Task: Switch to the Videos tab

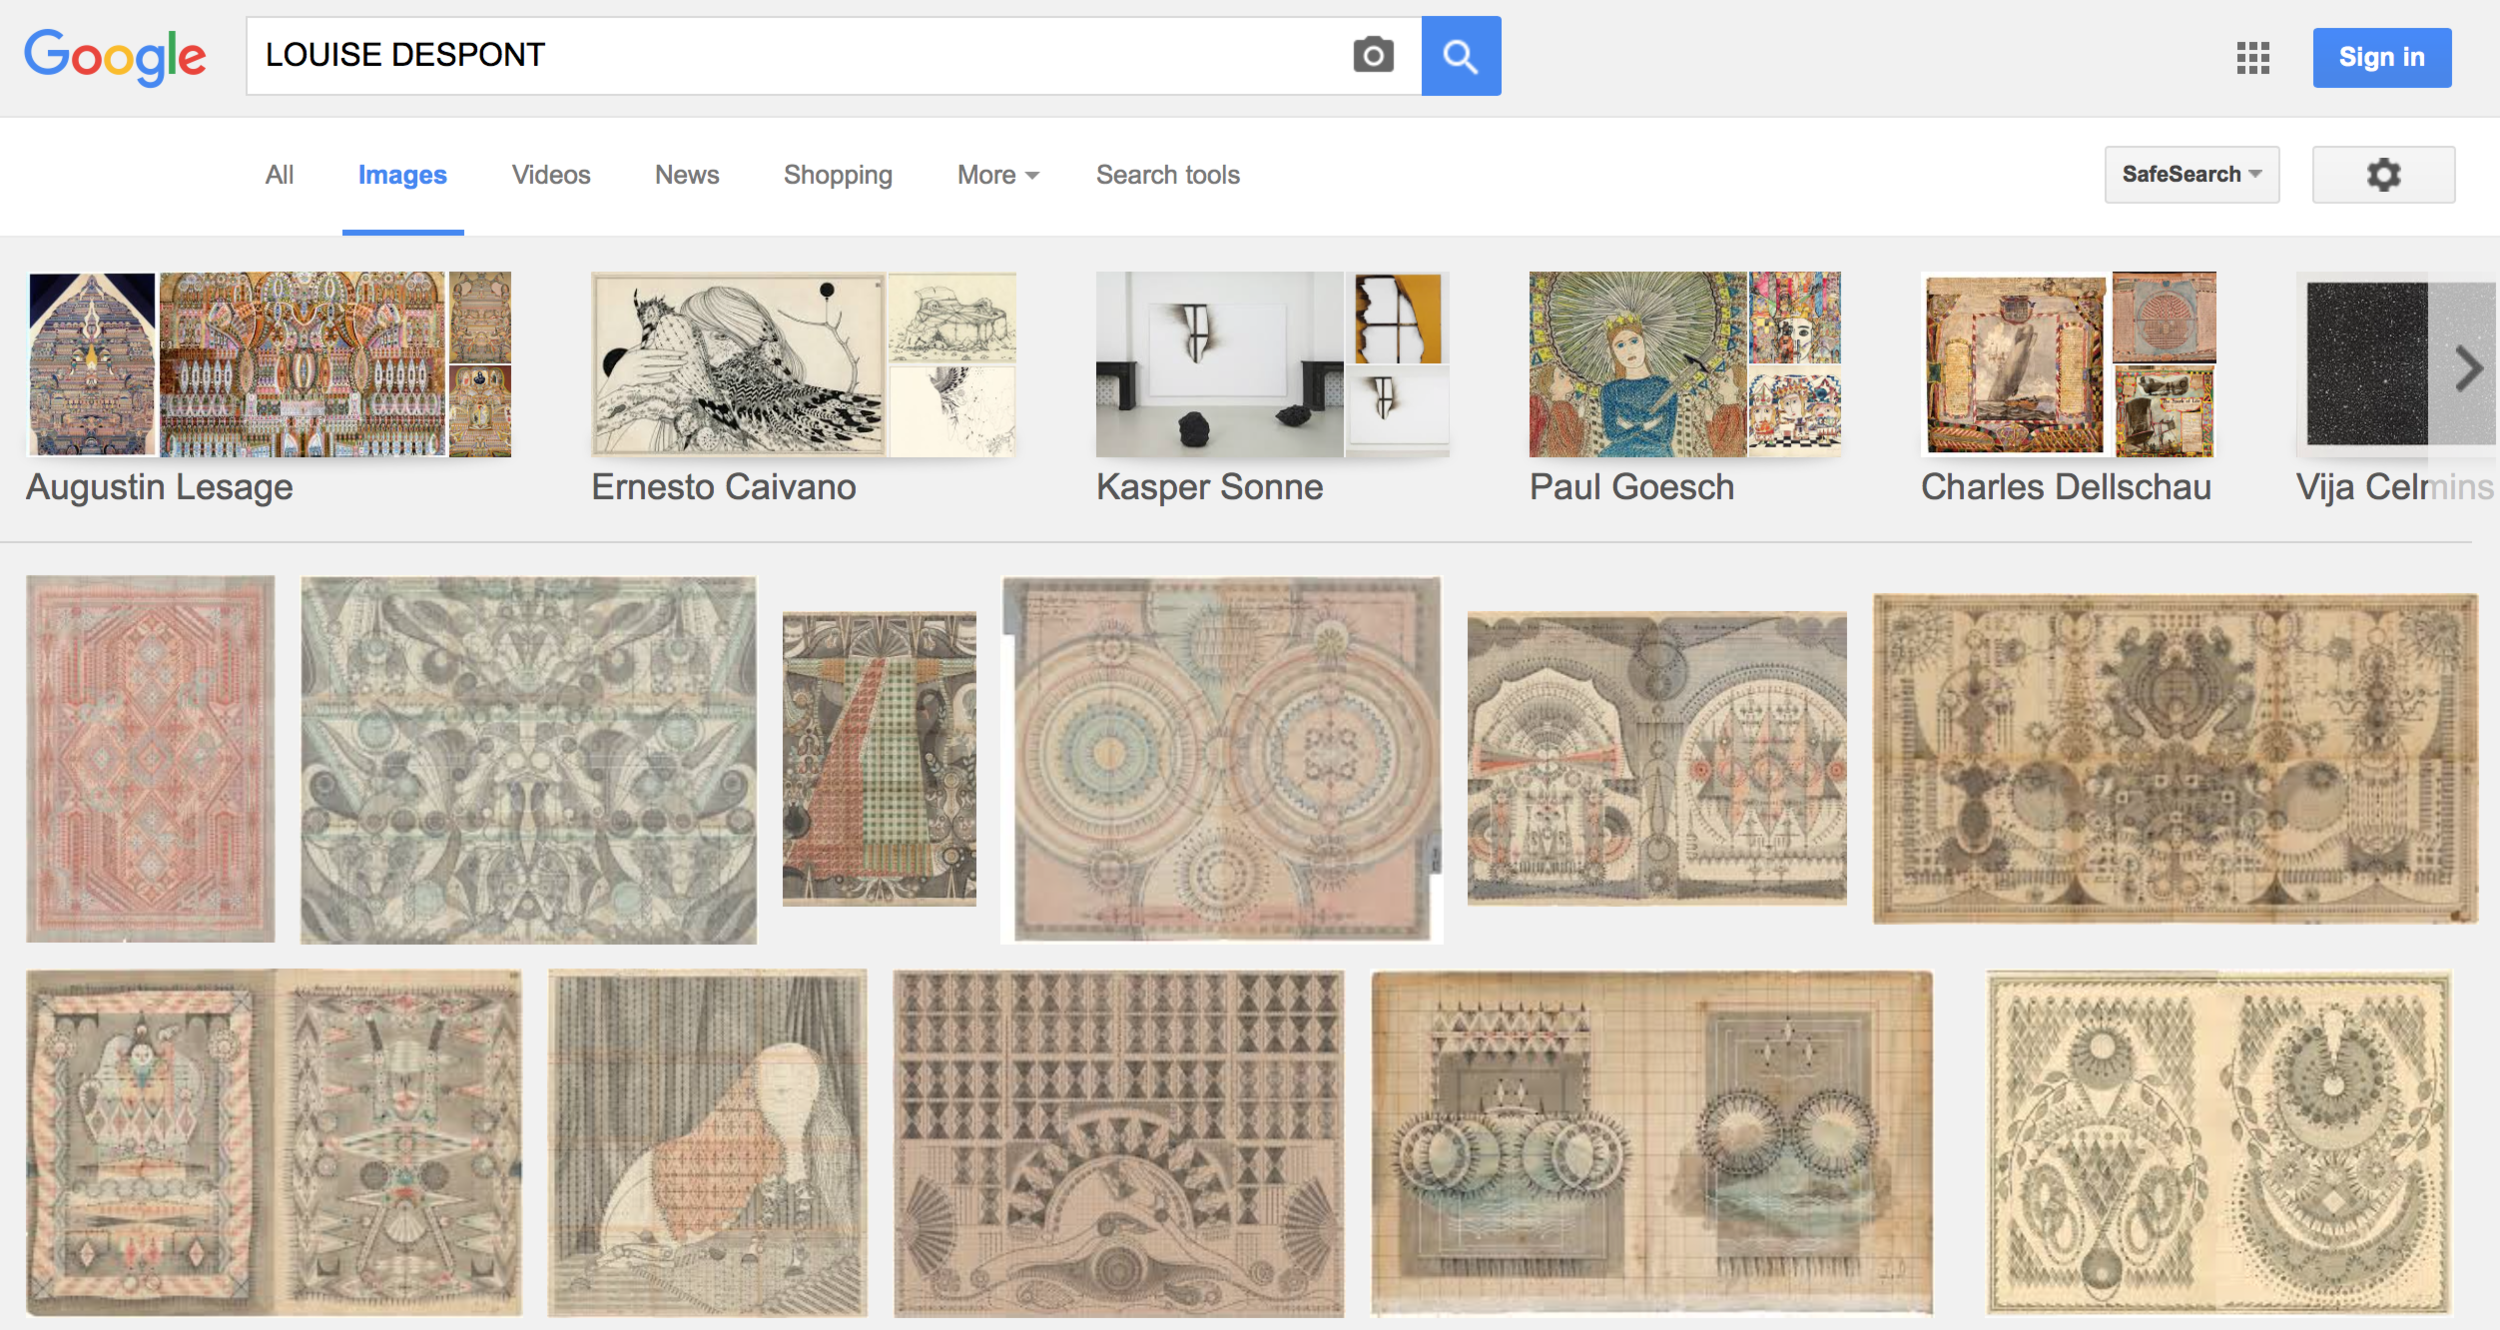Action: tap(551, 175)
